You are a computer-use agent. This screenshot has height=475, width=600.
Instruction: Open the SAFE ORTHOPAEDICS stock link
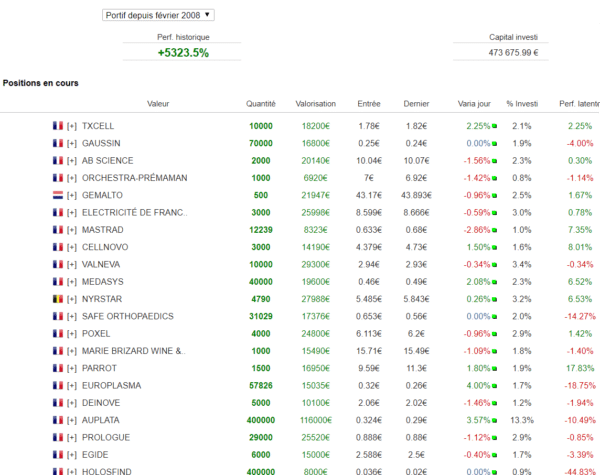tap(128, 316)
